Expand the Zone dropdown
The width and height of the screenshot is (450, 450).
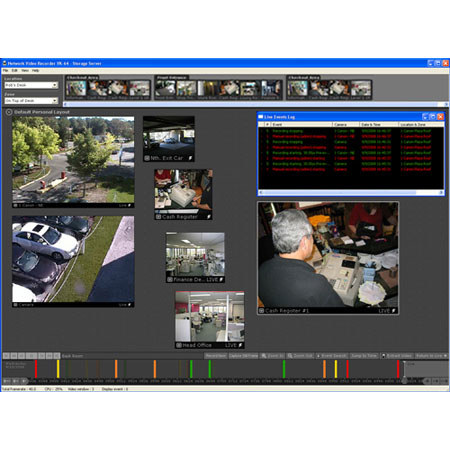pos(54,101)
